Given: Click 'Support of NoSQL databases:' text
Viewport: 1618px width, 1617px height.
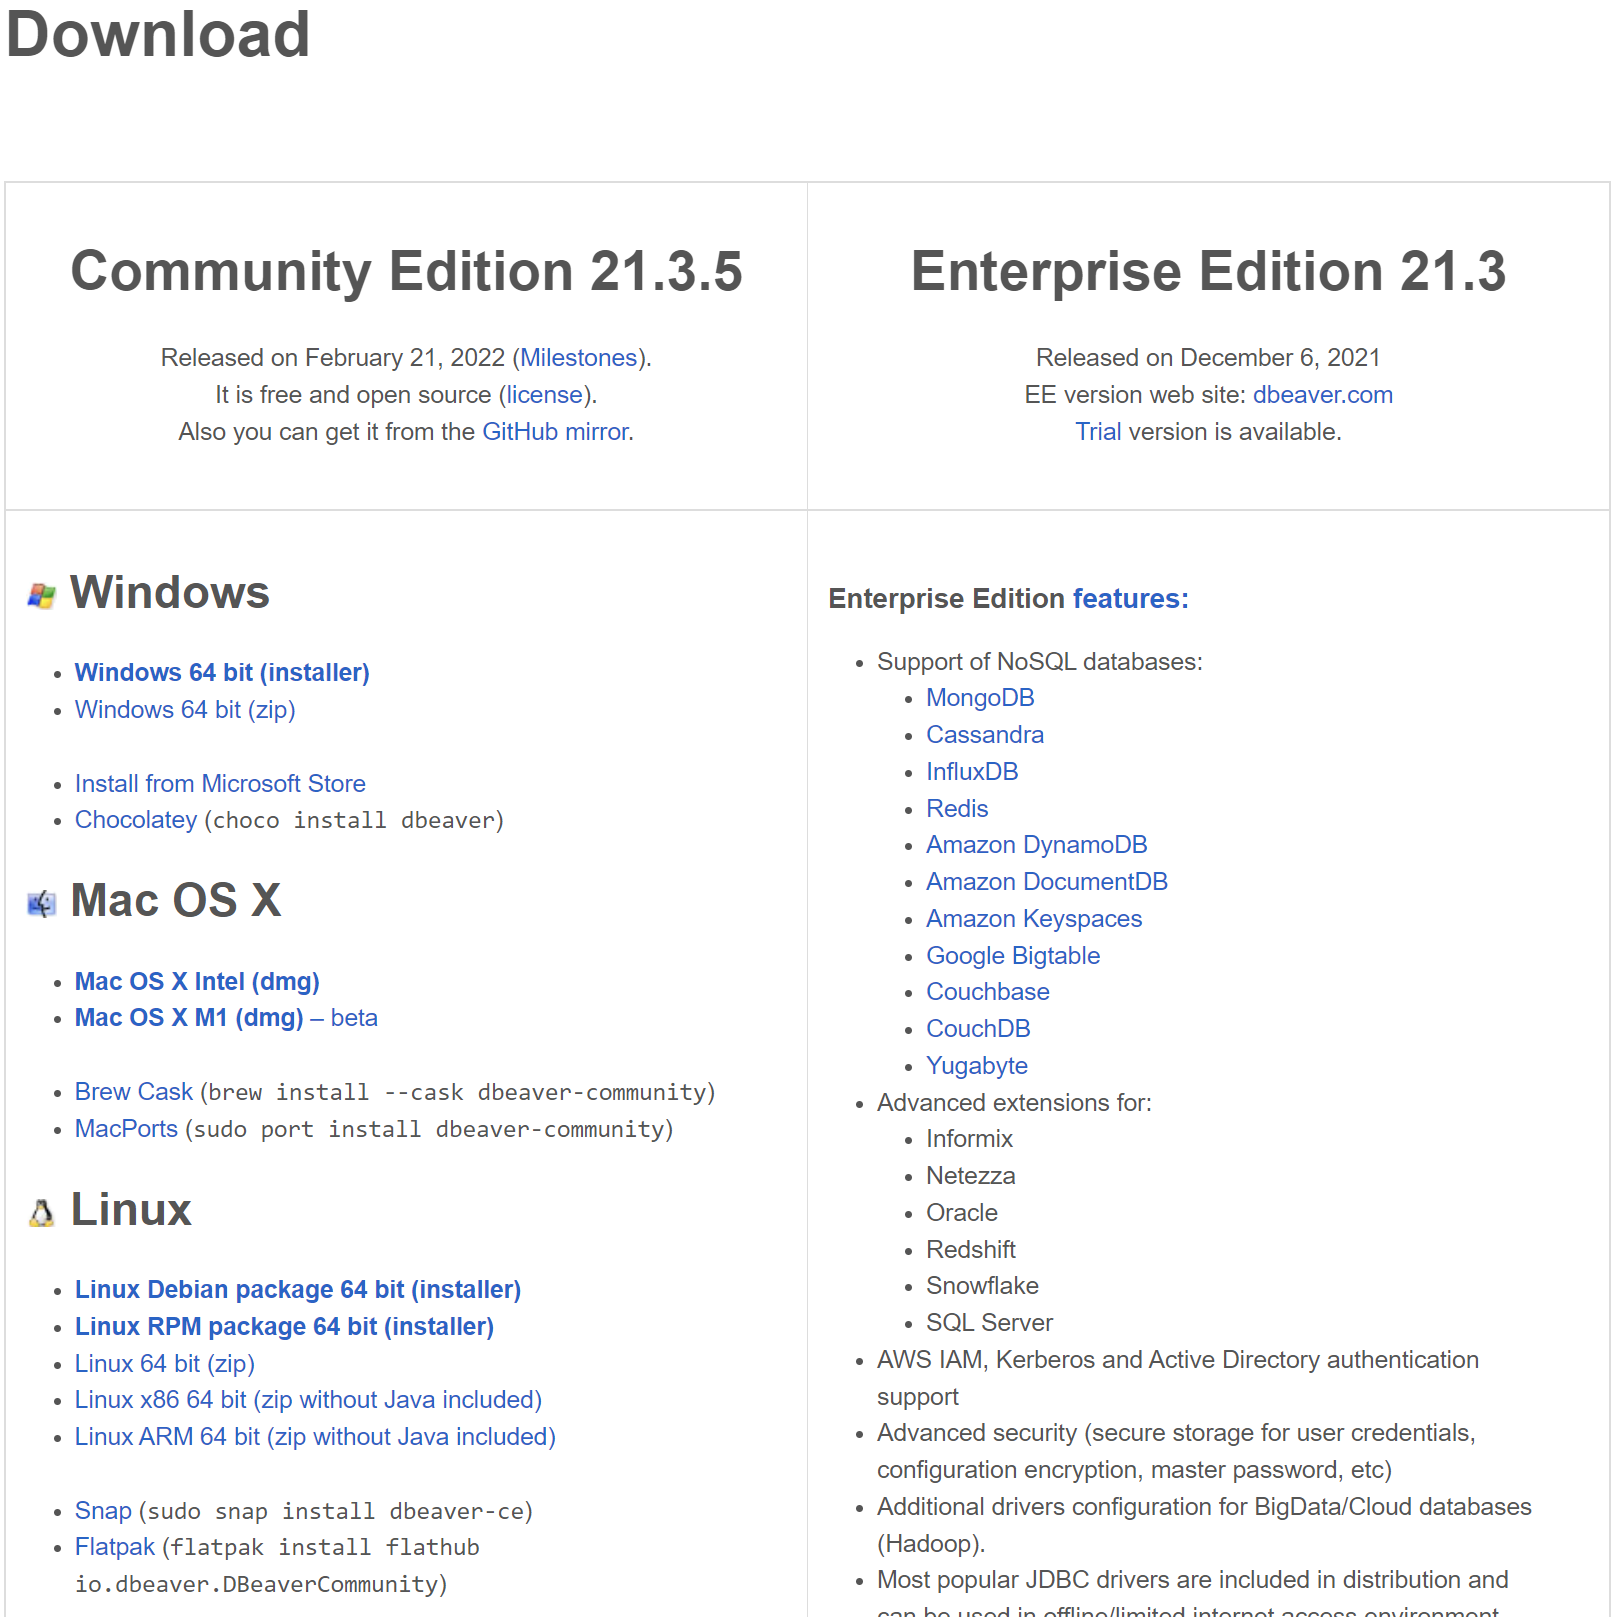Looking at the screenshot, I should pos(1040,662).
